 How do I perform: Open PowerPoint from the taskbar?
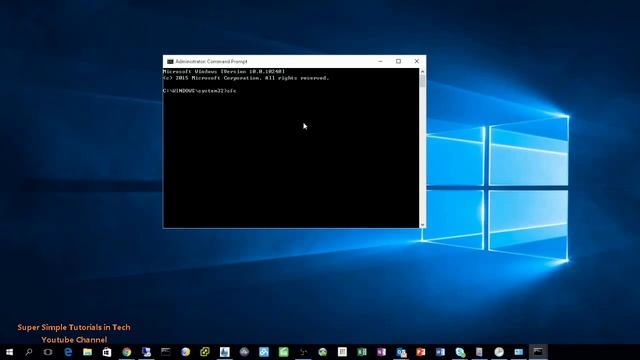(x=420, y=352)
